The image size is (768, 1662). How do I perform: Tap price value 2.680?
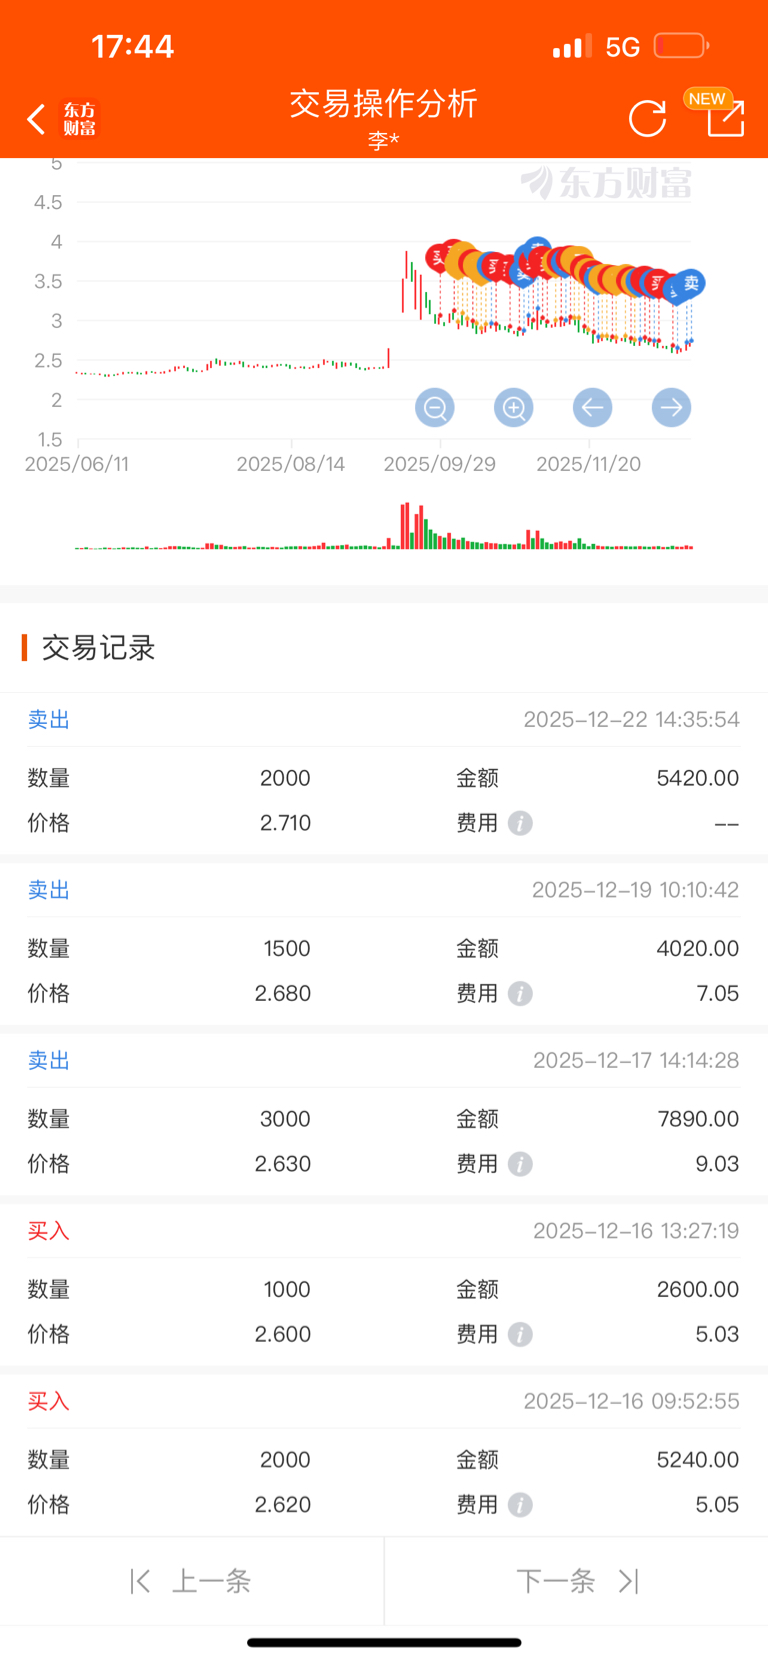click(283, 993)
